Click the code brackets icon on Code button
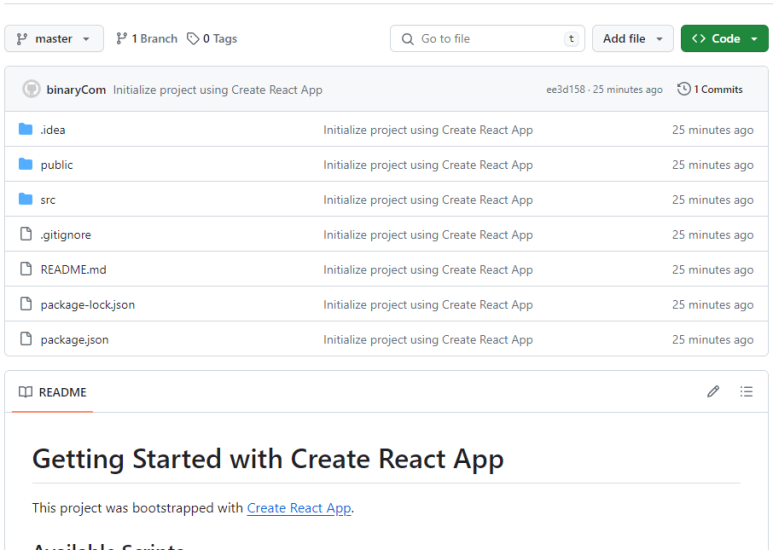The image size is (773, 550). 699,38
